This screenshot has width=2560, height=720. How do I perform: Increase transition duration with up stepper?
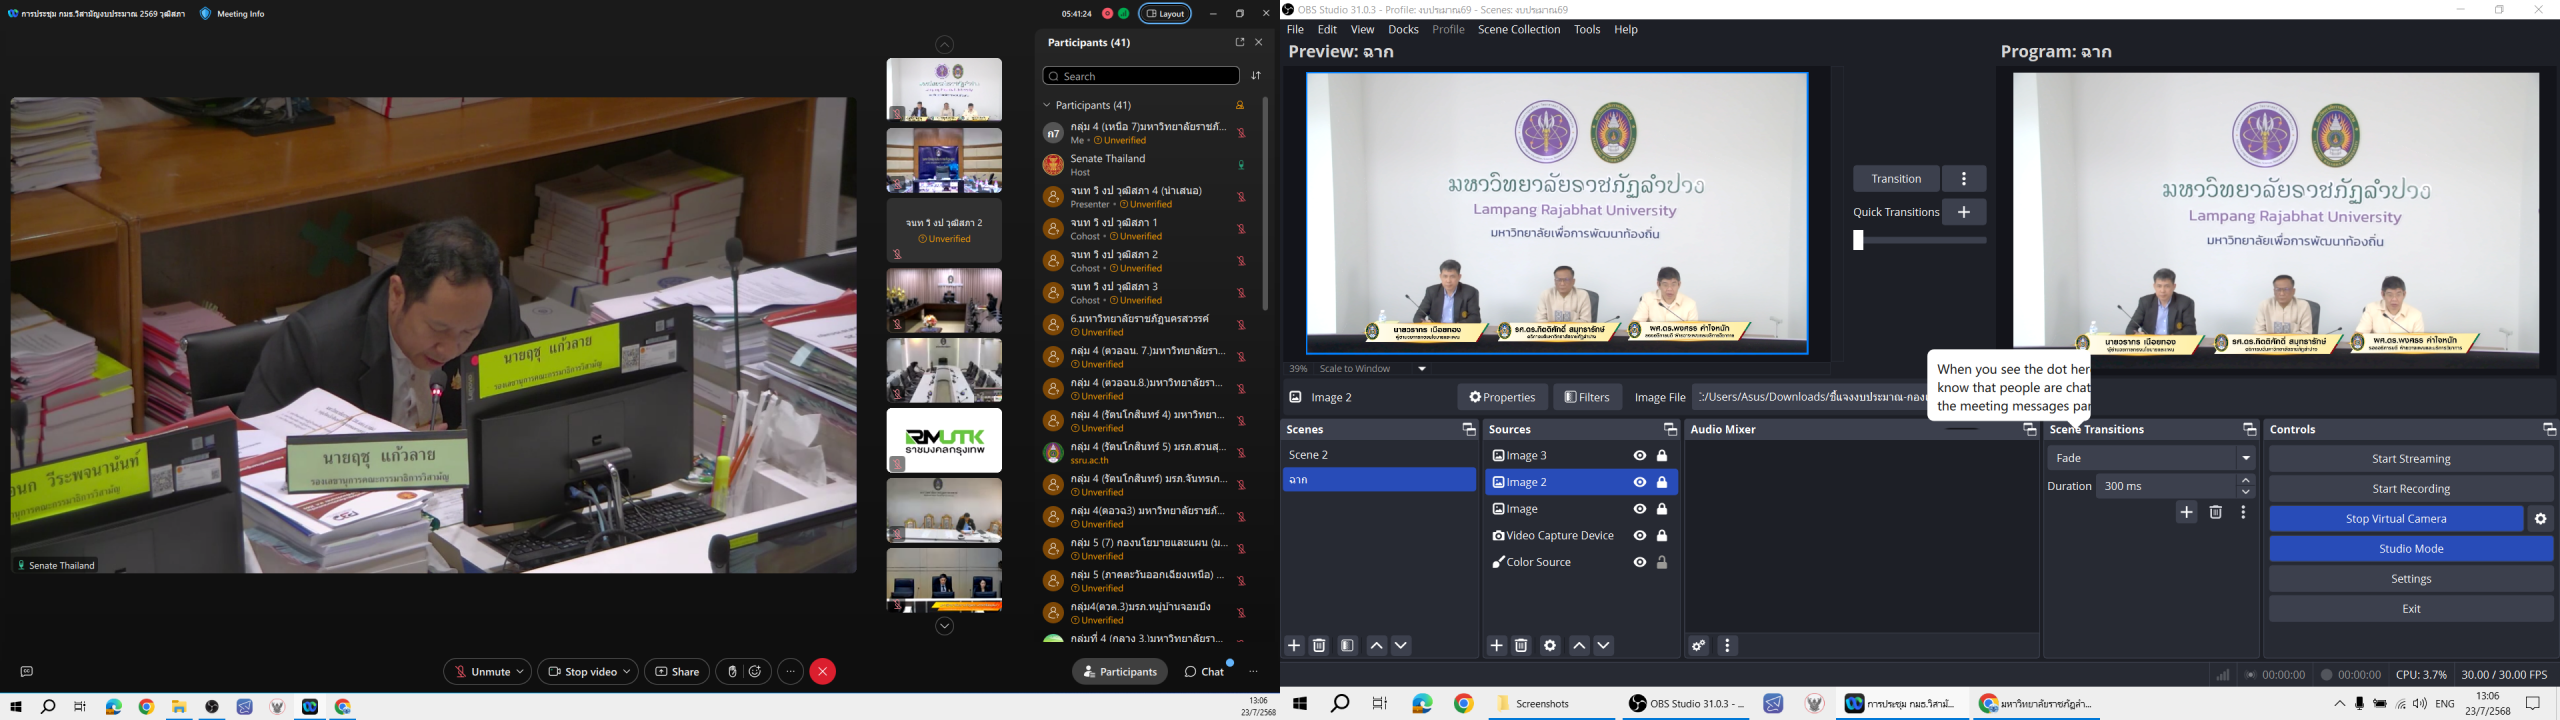coord(2246,481)
